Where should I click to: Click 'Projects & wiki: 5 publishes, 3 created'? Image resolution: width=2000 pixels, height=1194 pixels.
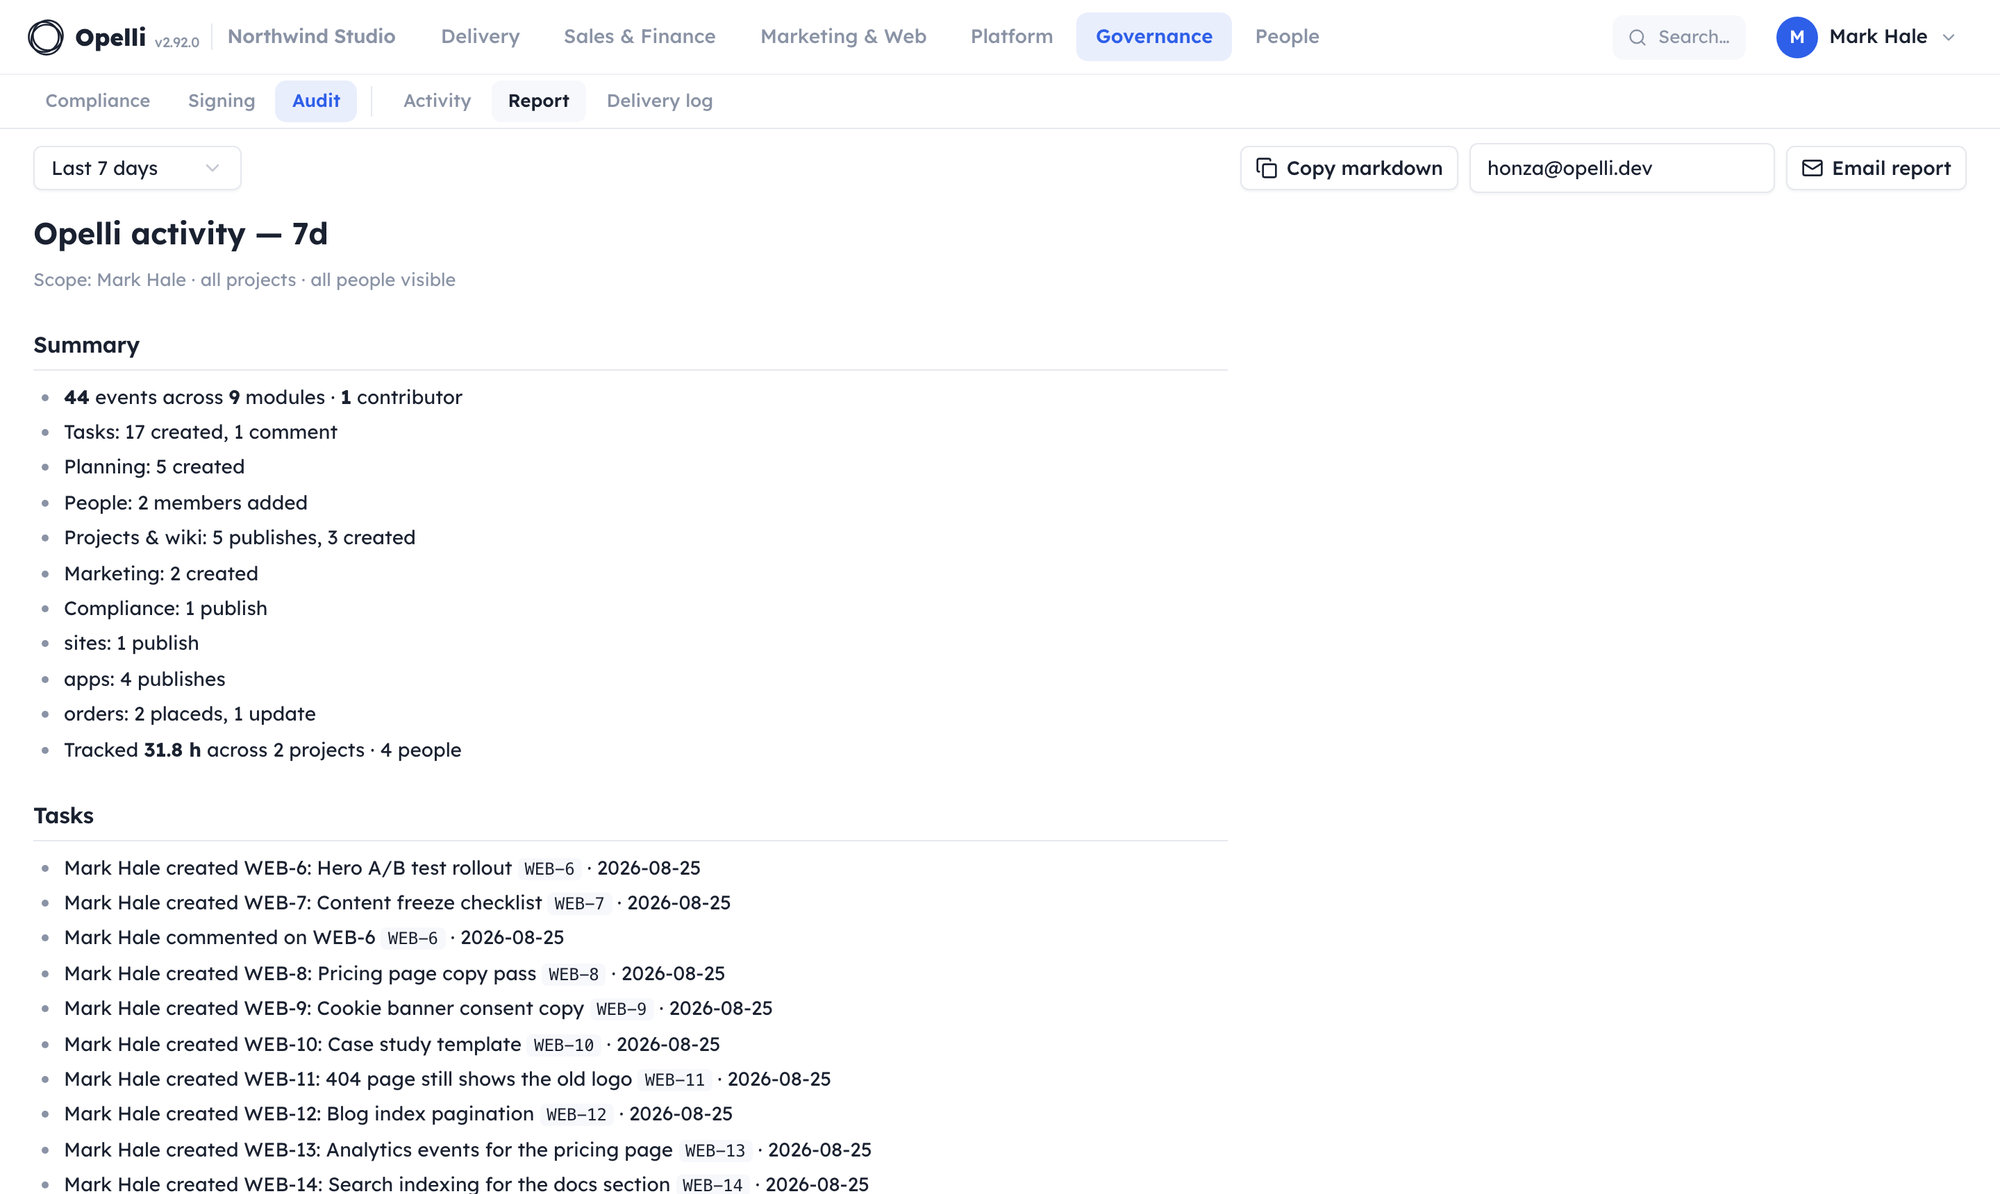[x=240, y=538]
